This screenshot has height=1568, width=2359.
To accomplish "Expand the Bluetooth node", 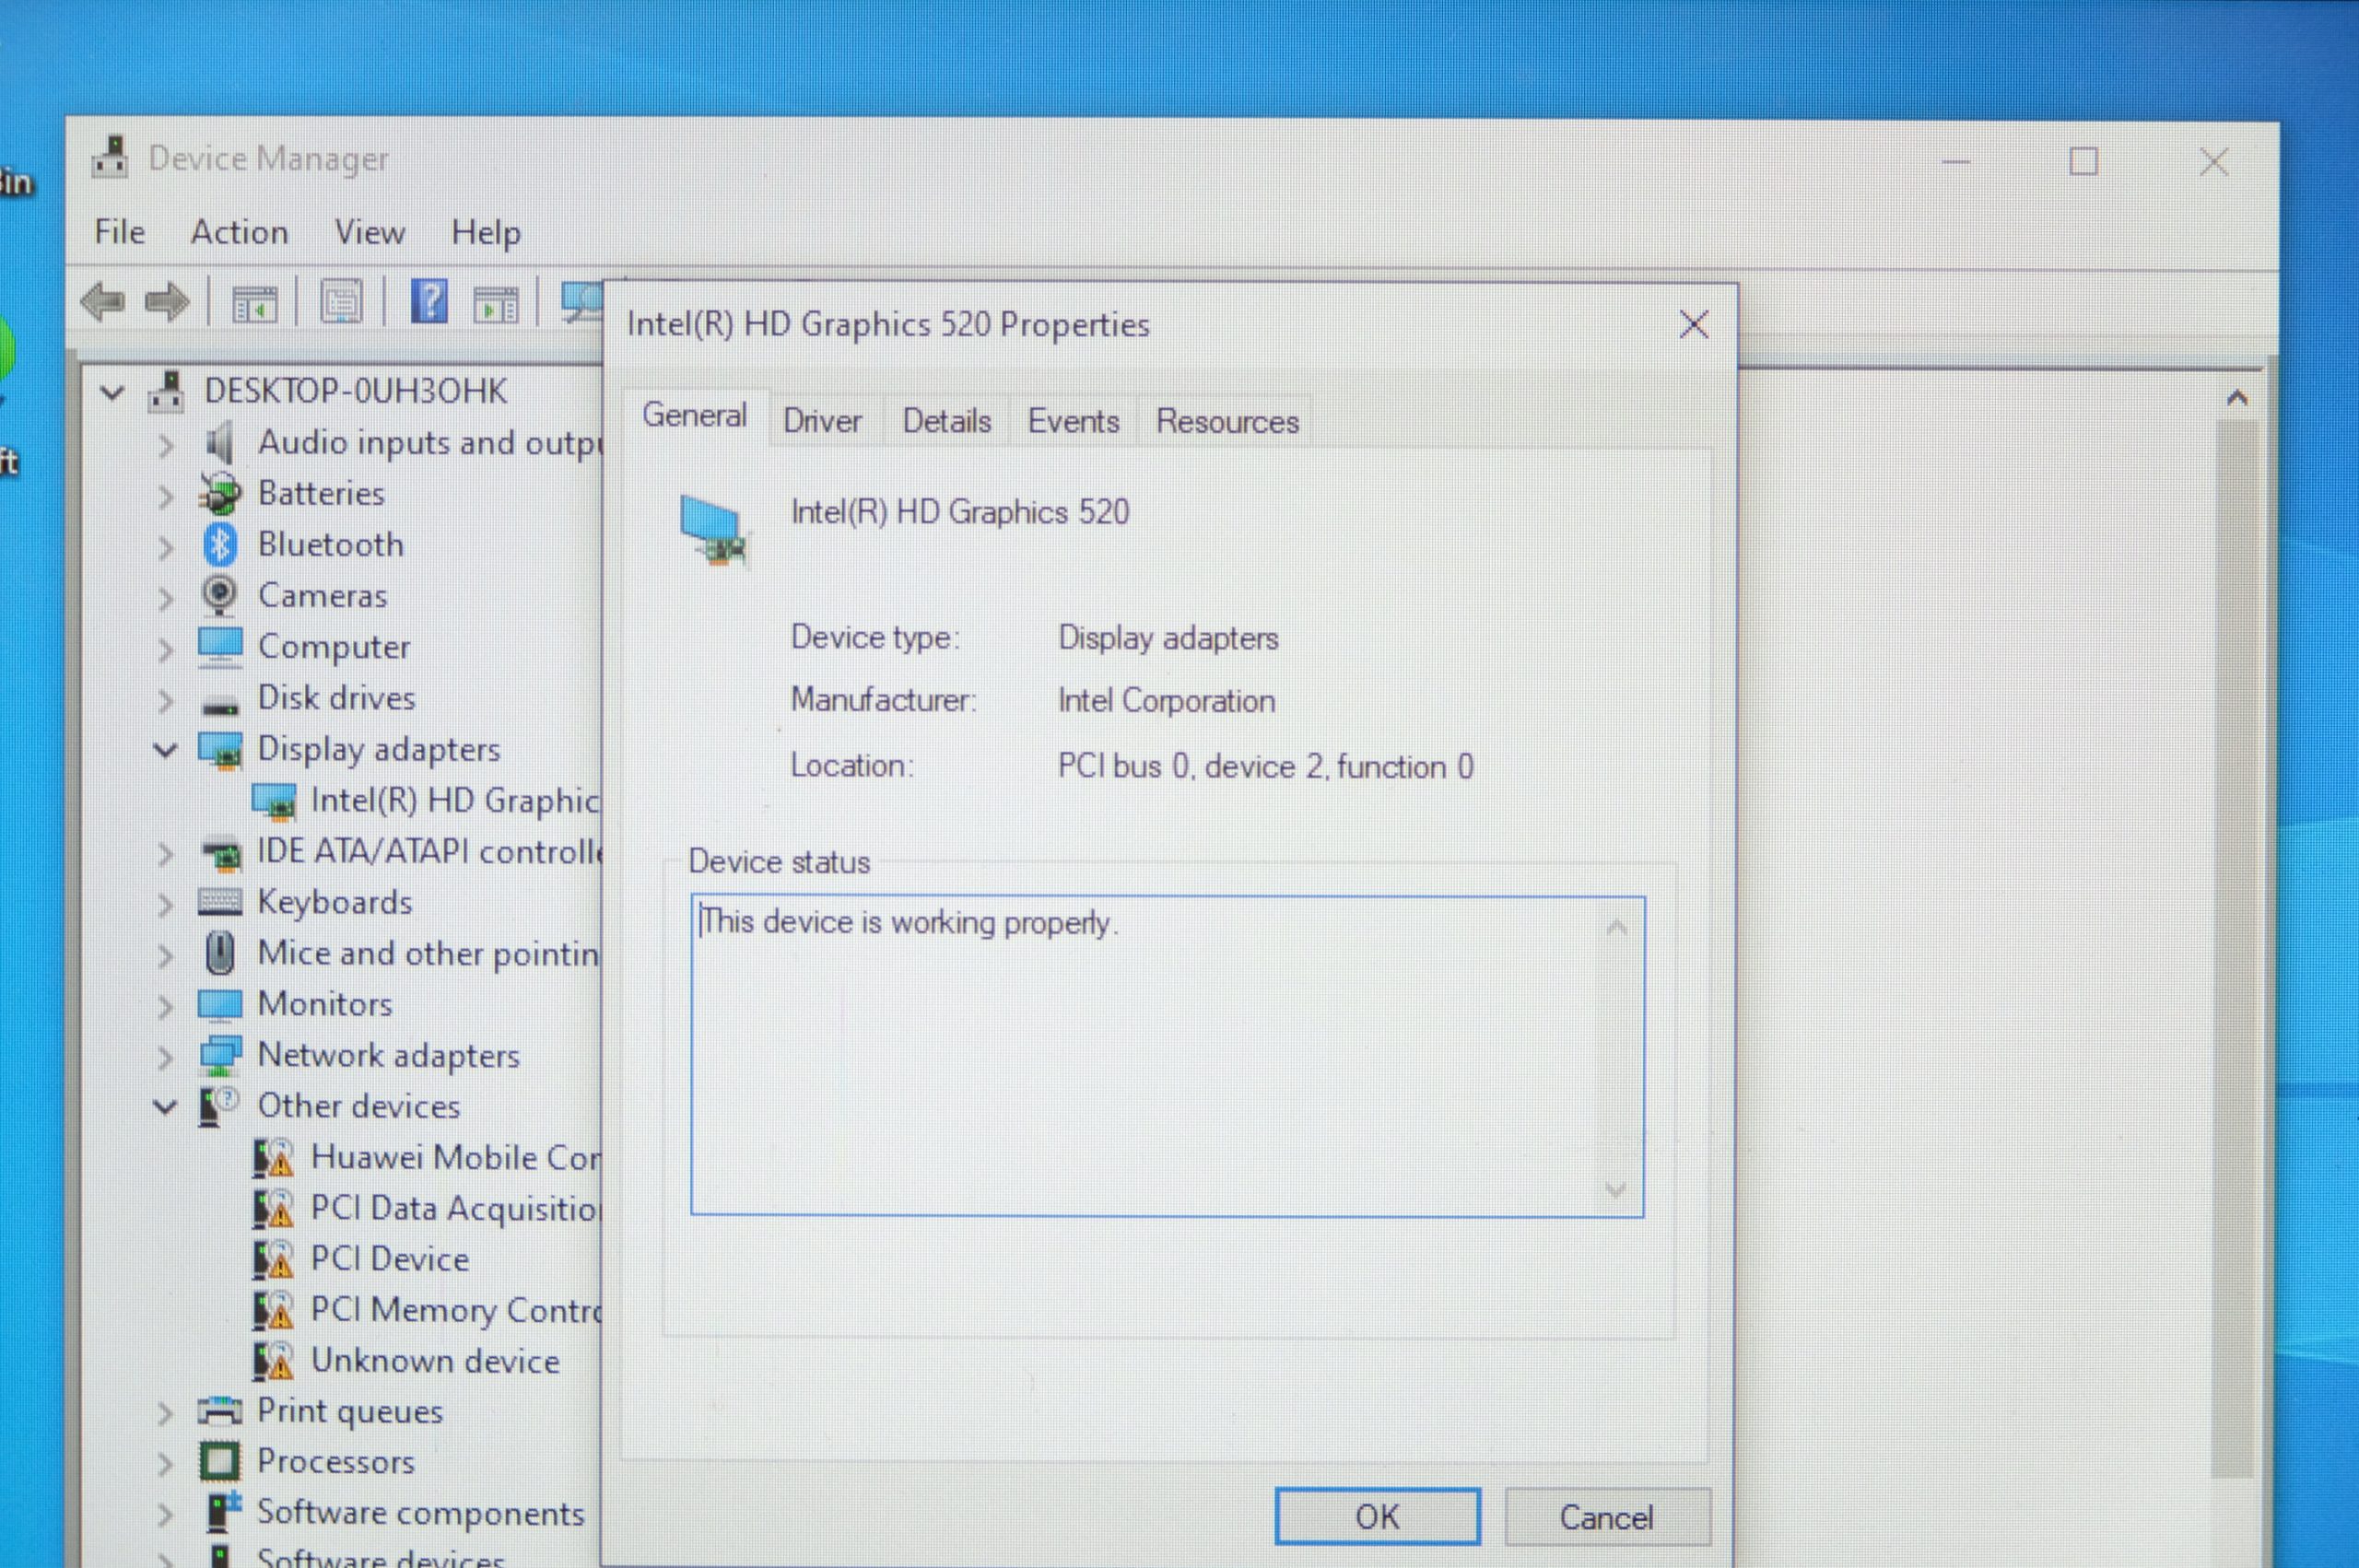I will point(166,546).
